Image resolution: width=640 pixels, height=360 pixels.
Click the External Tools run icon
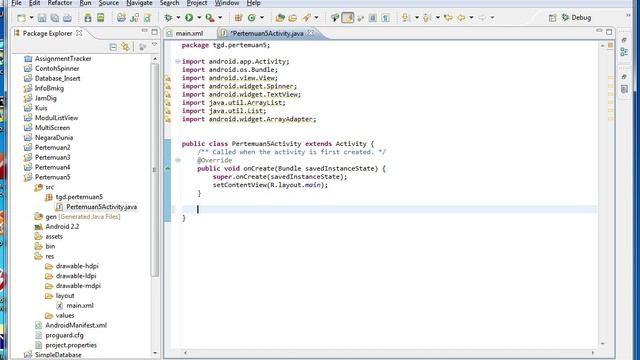pyautogui.click(x=210, y=18)
